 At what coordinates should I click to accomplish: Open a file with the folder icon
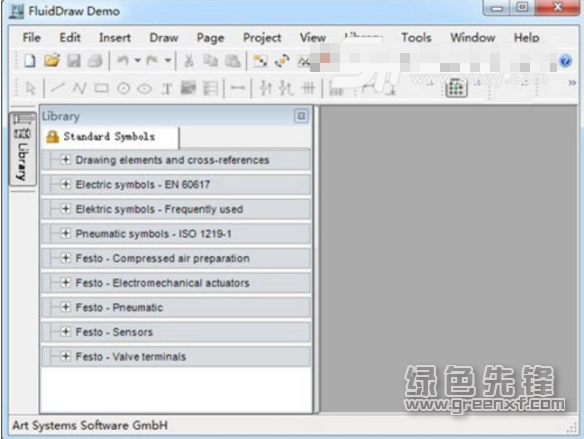(52, 60)
